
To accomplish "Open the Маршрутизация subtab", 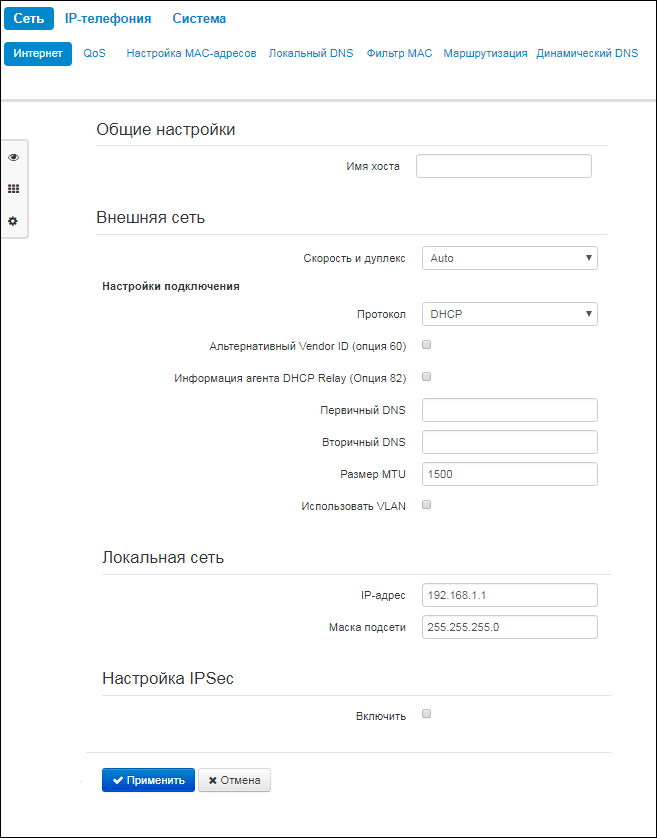I will click(485, 54).
